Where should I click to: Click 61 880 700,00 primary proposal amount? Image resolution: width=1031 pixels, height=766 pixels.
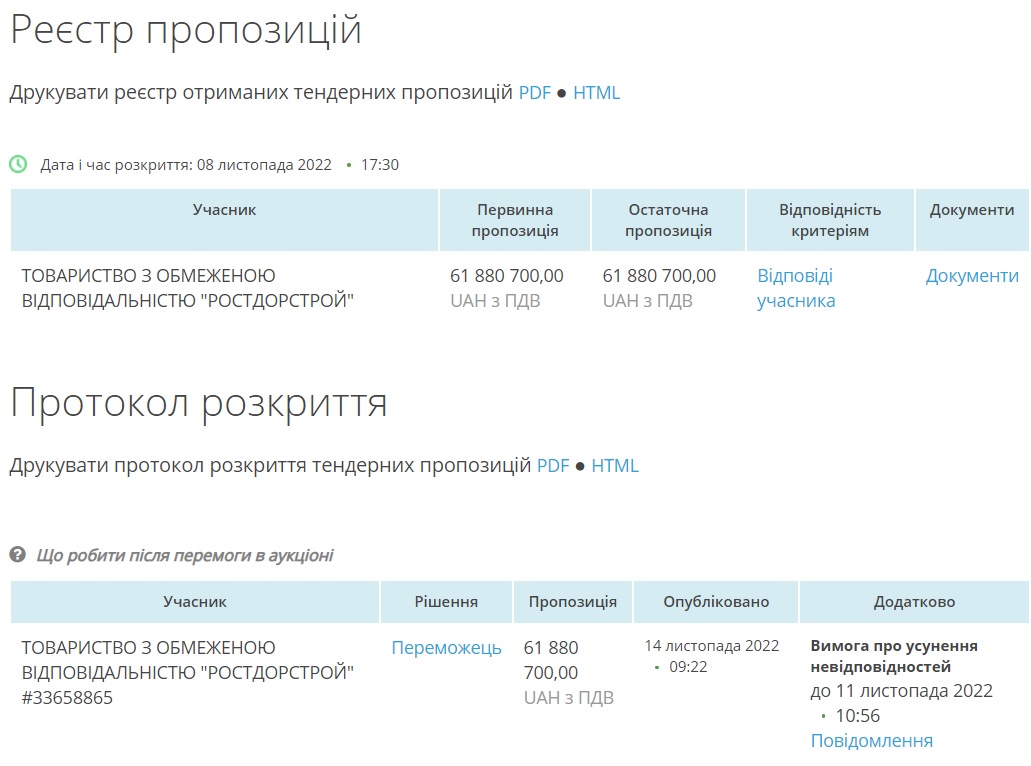pyautogui.click(x=506, y=276)
